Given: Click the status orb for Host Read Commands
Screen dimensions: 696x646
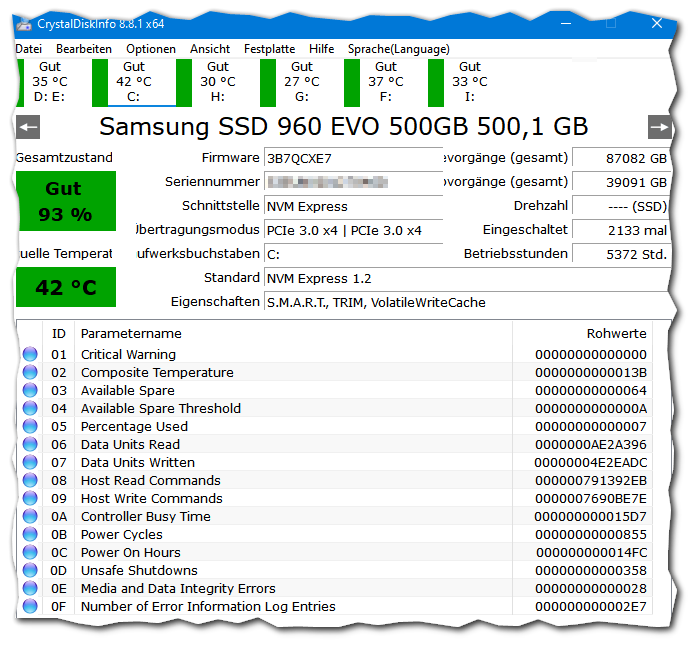Looking at the screenshot, I should pyautogui.click(x=30, y=480).
